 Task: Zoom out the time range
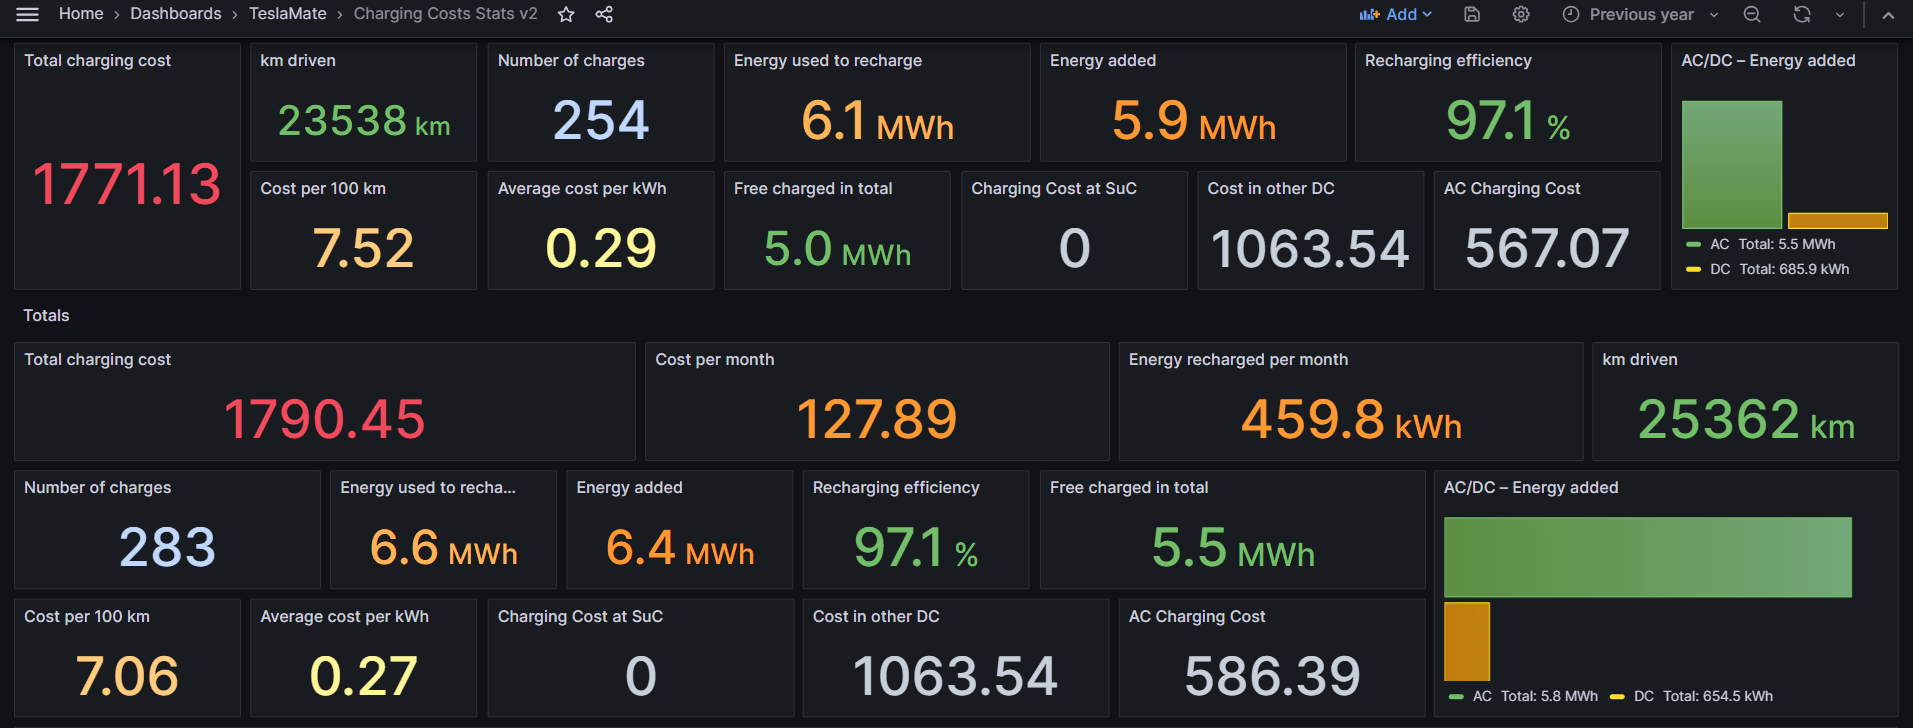click(1752, 14)
